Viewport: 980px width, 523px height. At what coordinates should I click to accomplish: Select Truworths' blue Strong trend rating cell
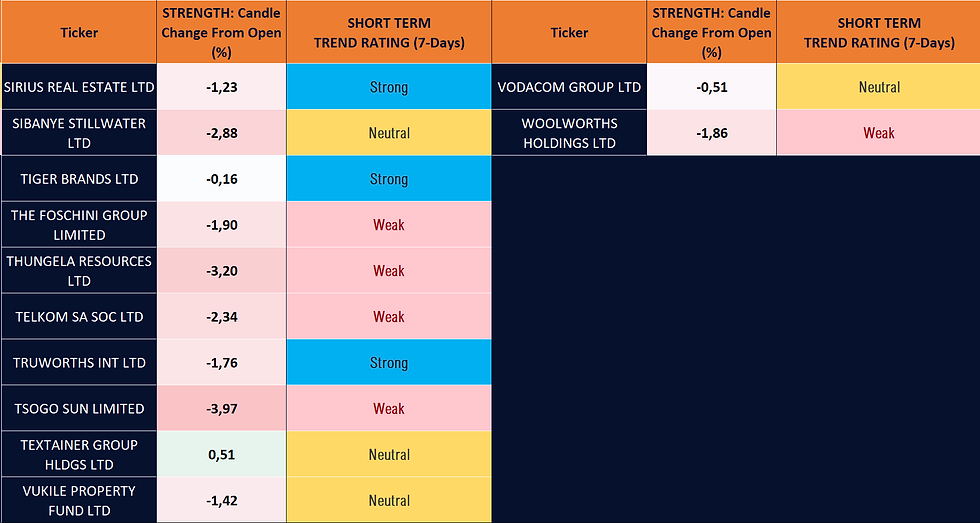(x=388, y=363)
